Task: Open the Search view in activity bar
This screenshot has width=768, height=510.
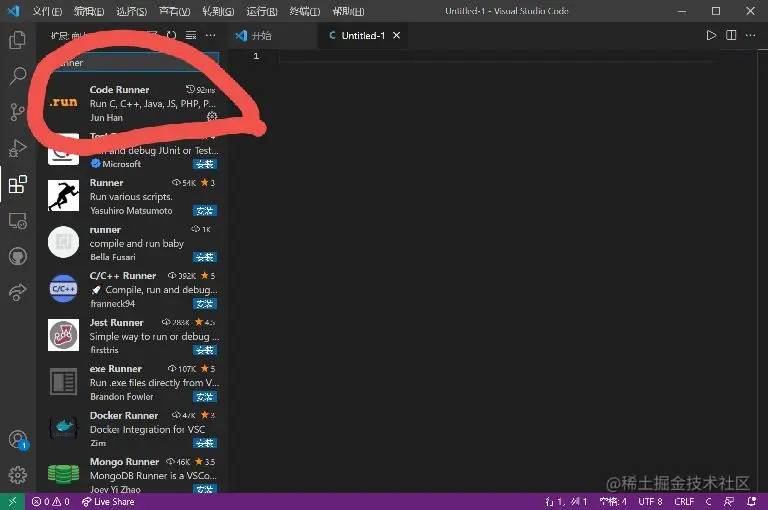Action: click(x=18, y=76)
